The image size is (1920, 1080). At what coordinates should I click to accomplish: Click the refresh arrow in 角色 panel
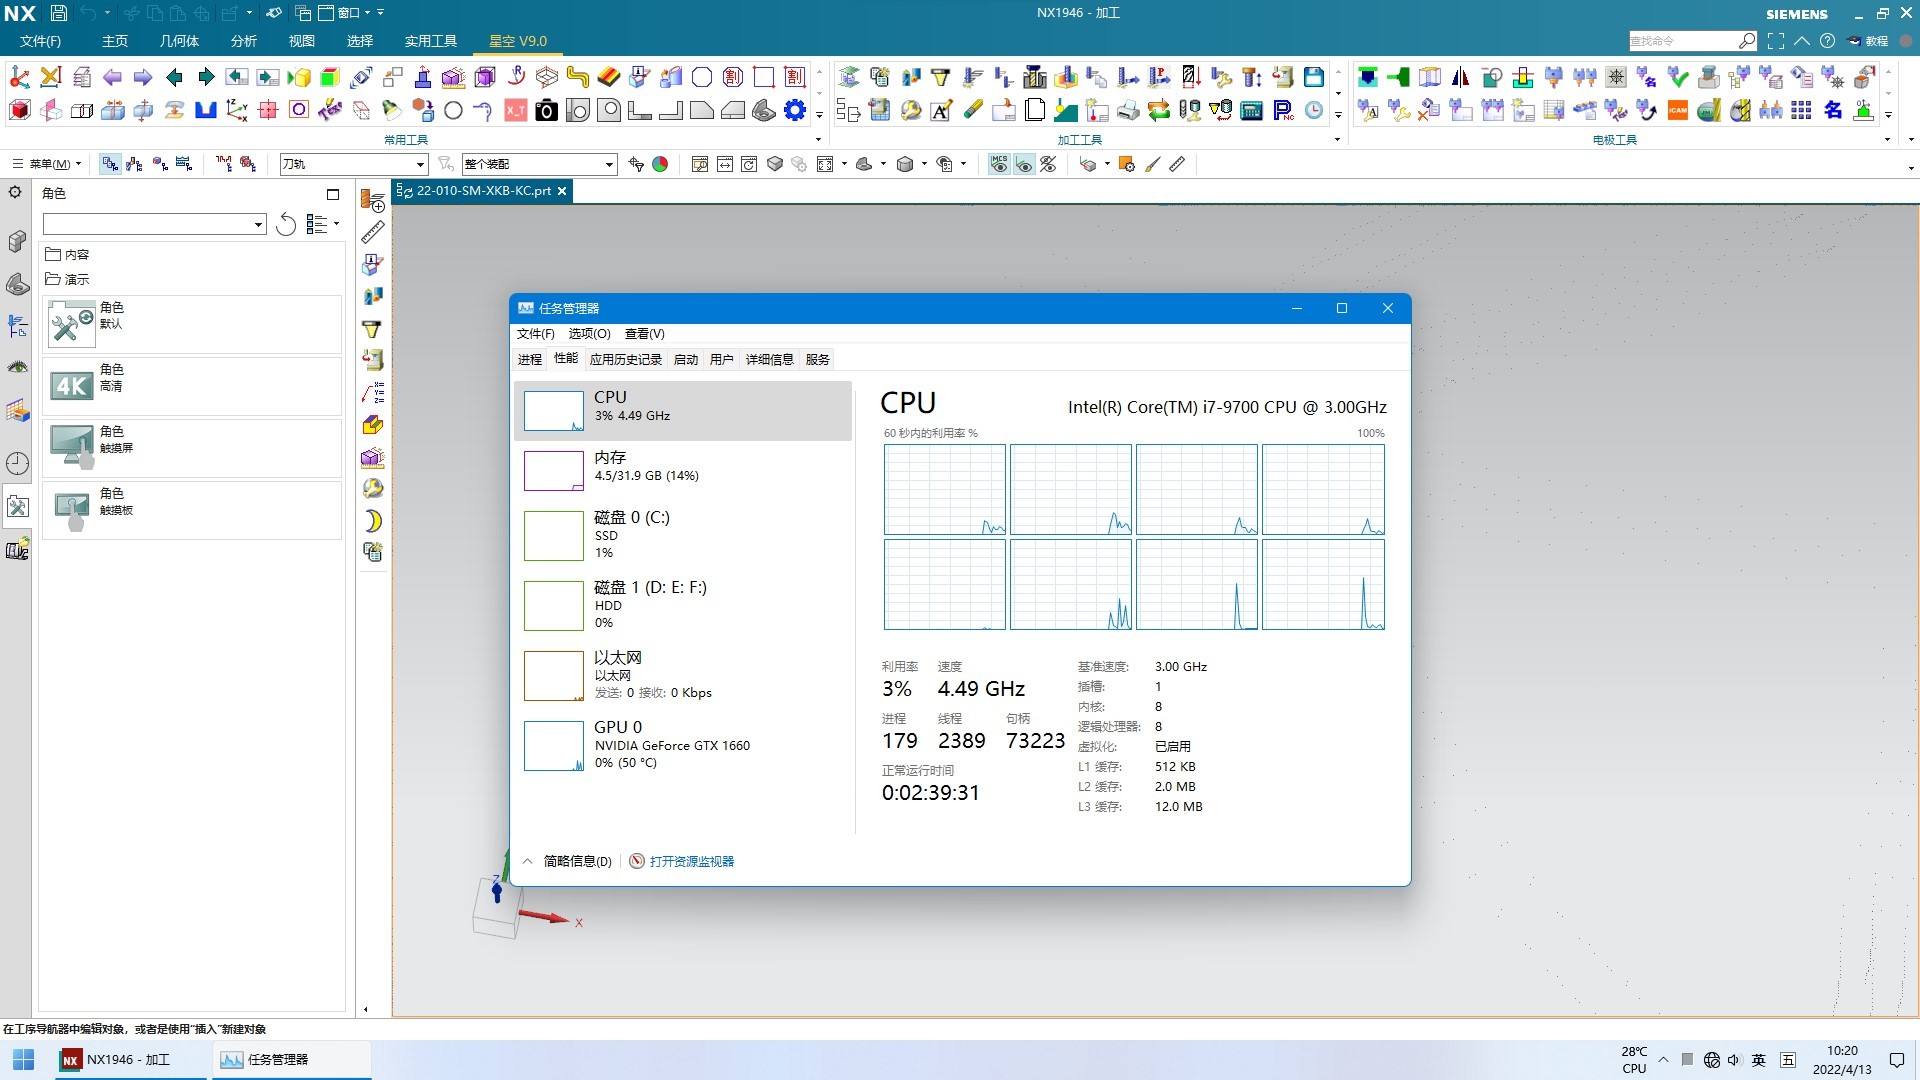click(x=286, y=224)
